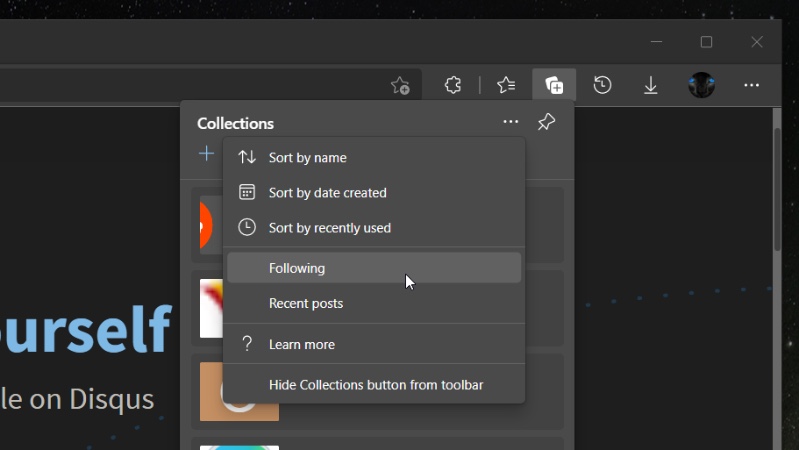
Task: Open the orange collection thumbnail
Action: (207, 225)
